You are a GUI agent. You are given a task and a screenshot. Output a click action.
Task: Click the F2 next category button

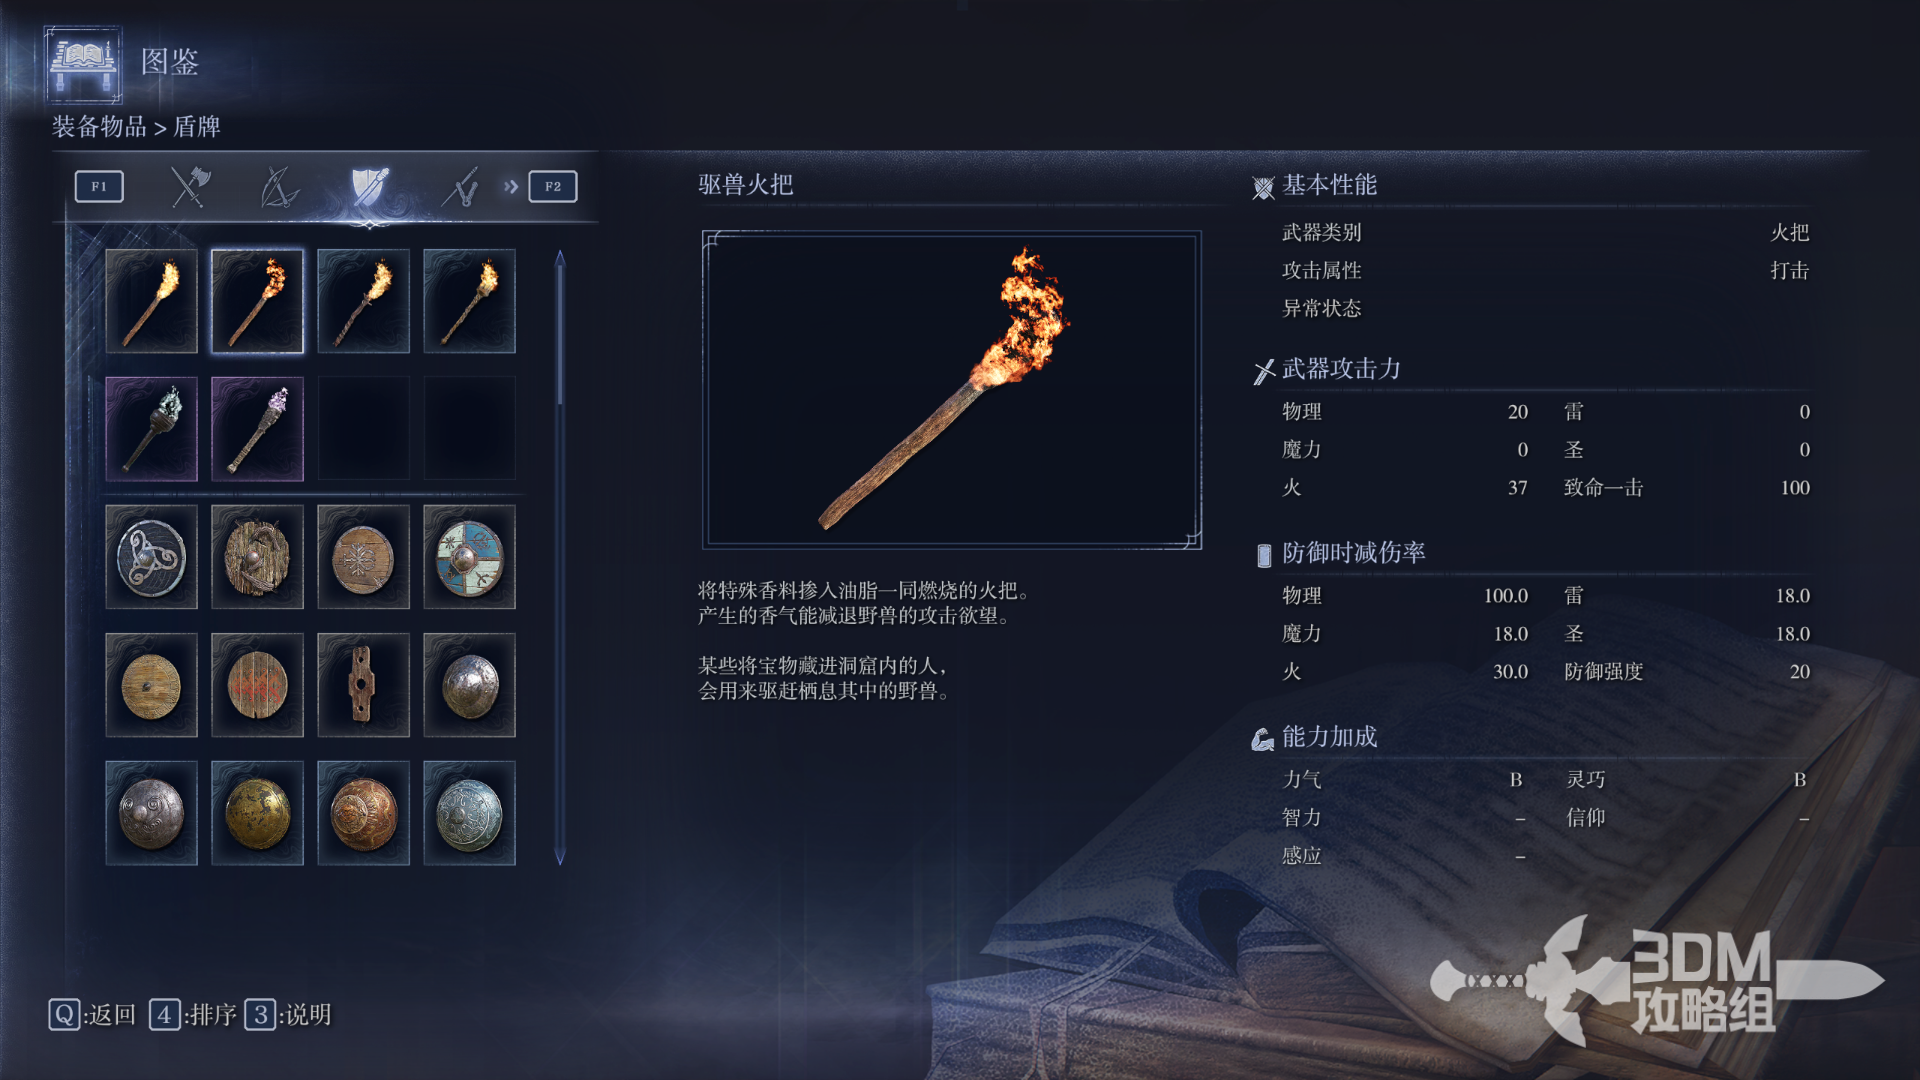553,186
